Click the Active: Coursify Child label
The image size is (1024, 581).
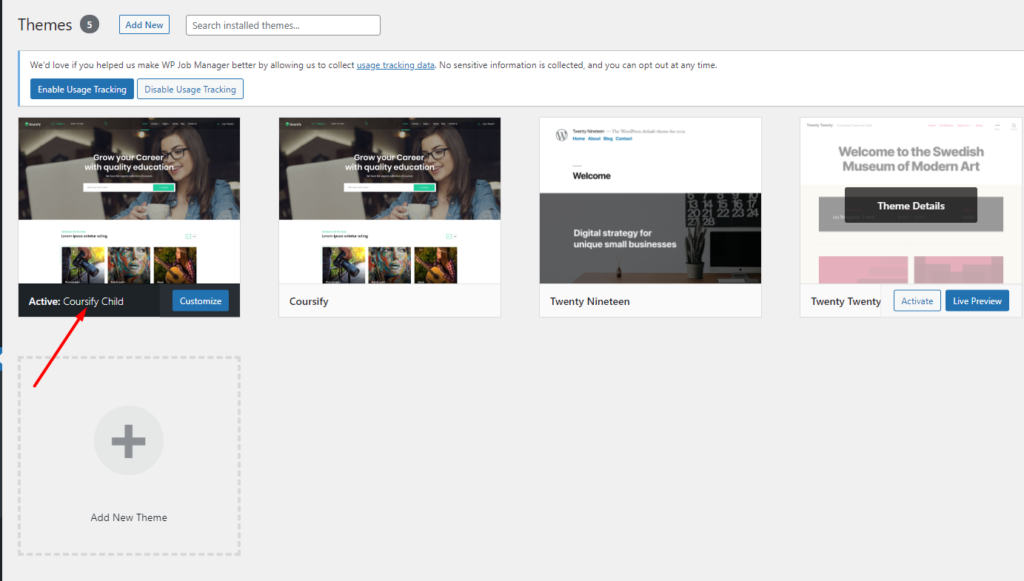[x=76, y=302]
